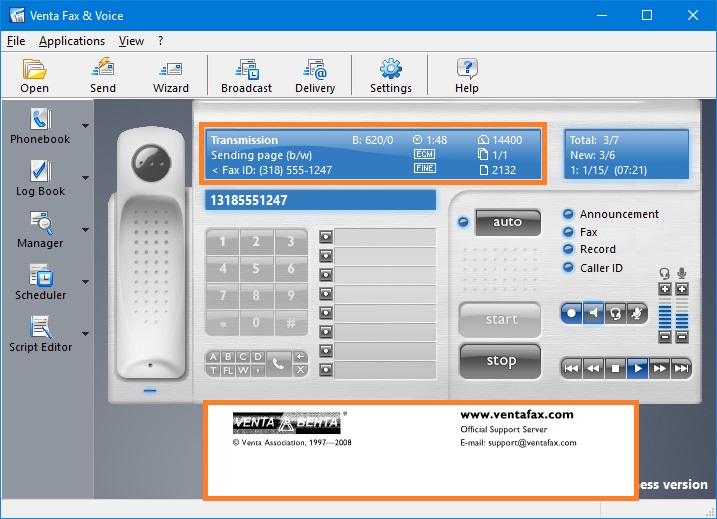The image size is (717, 519).
Task: Decrease headphone volume with minus button
Action: click(x=665, y=337)
